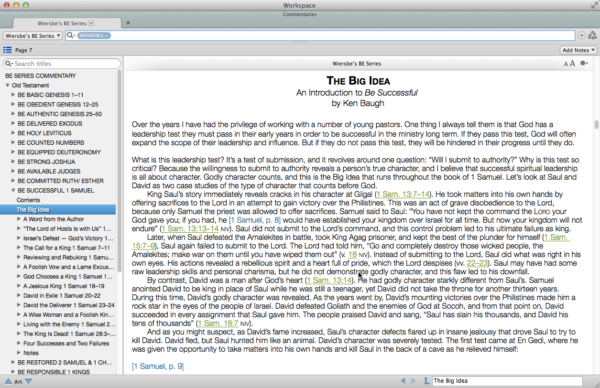
Task: Click the recycle/library icon beside search field
Action: pyautogui.click(x=592, y=36)
